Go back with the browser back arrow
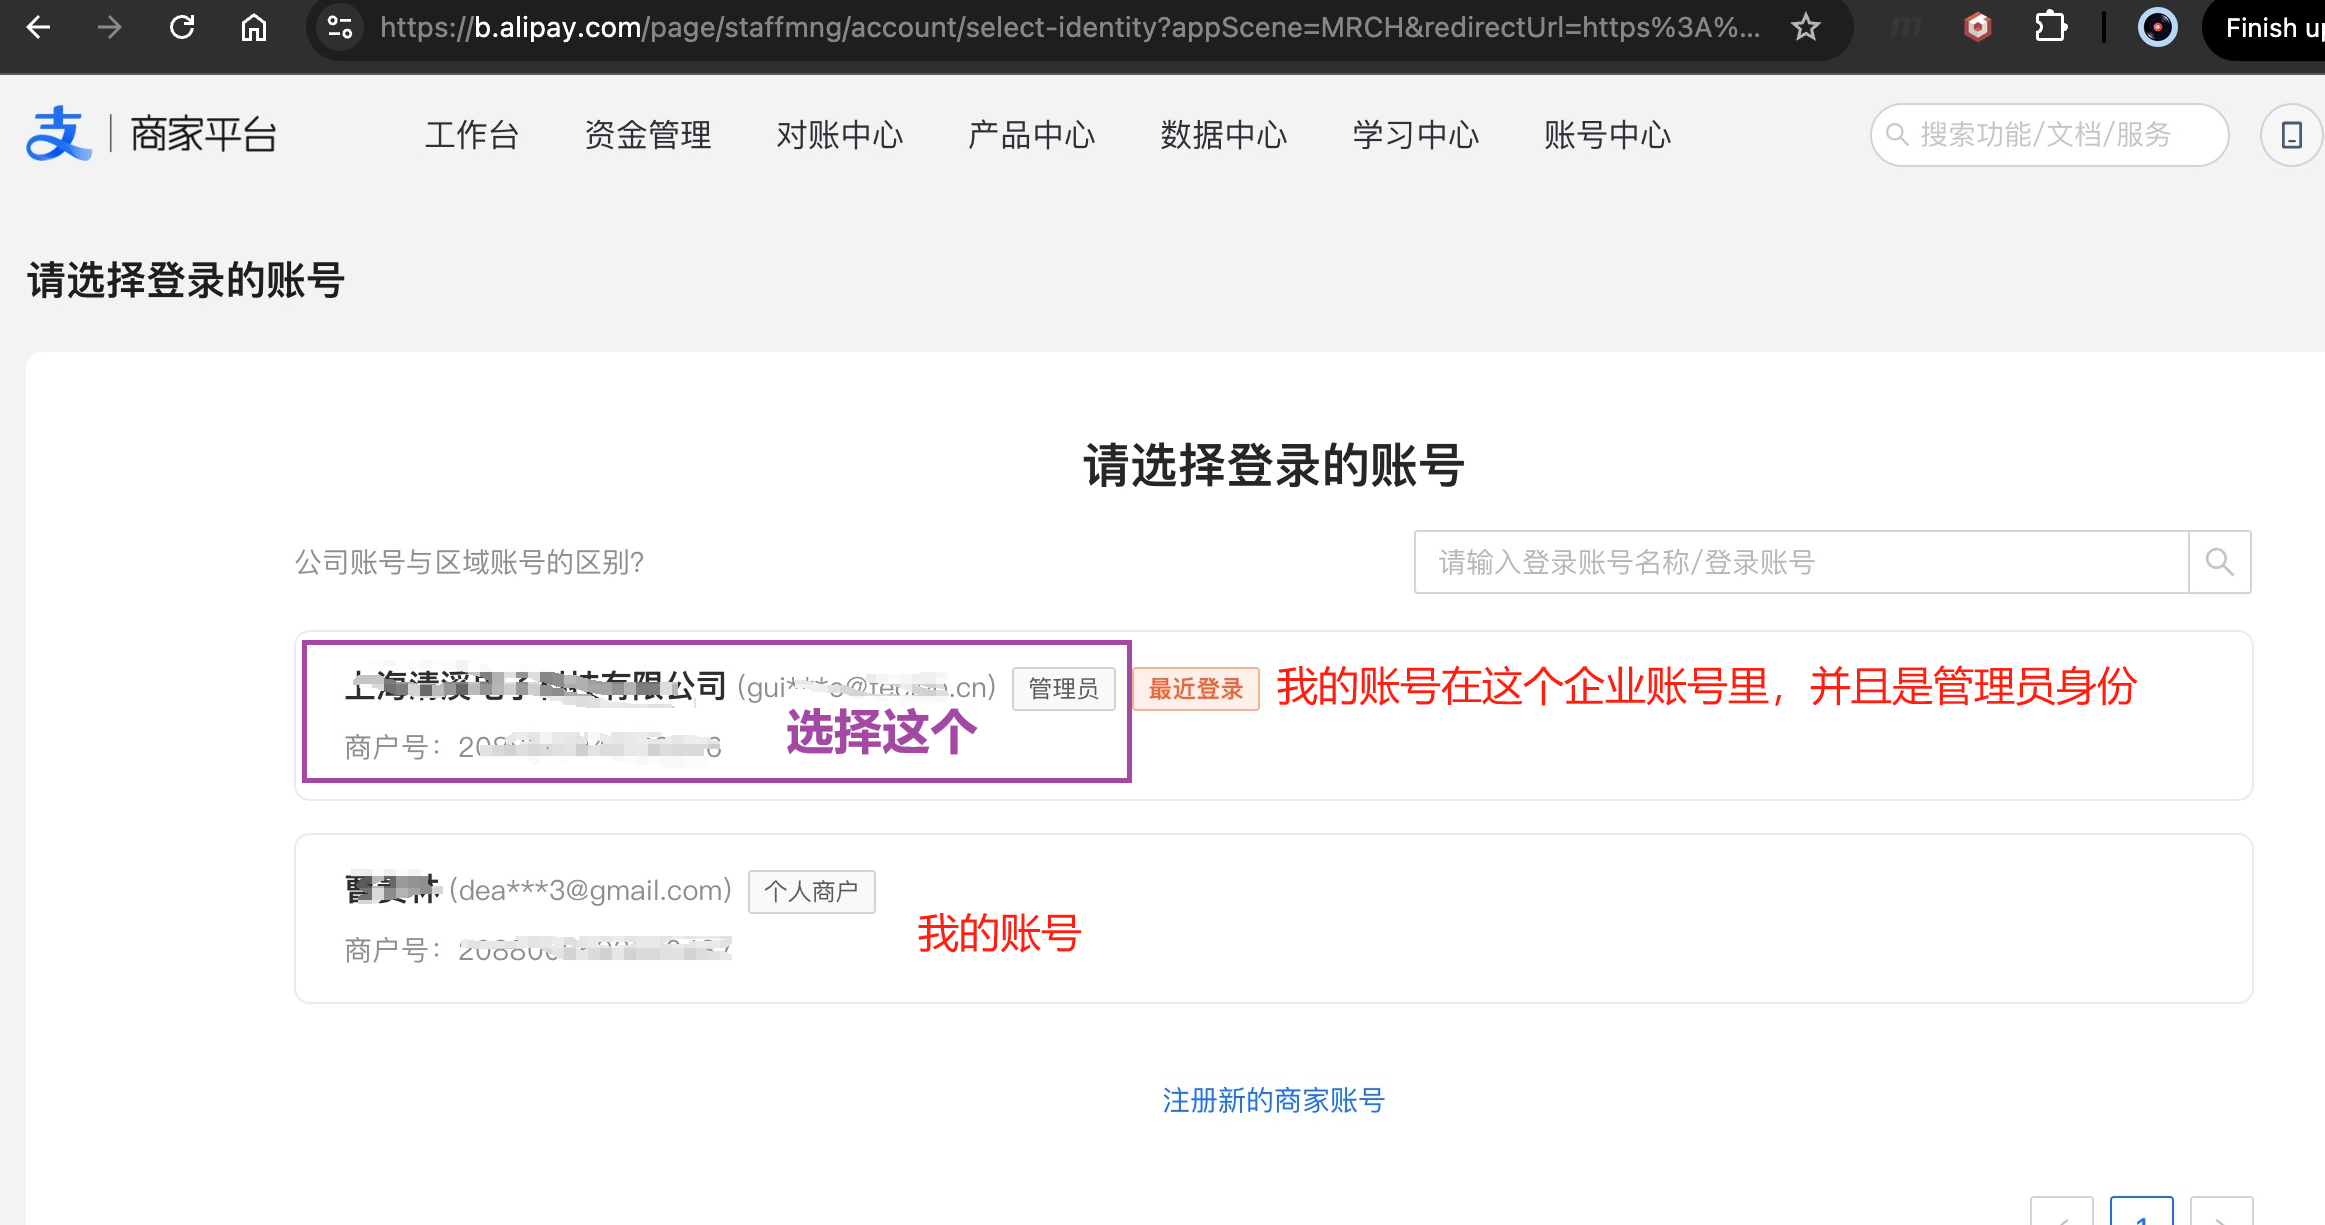 tap(38, 27)
